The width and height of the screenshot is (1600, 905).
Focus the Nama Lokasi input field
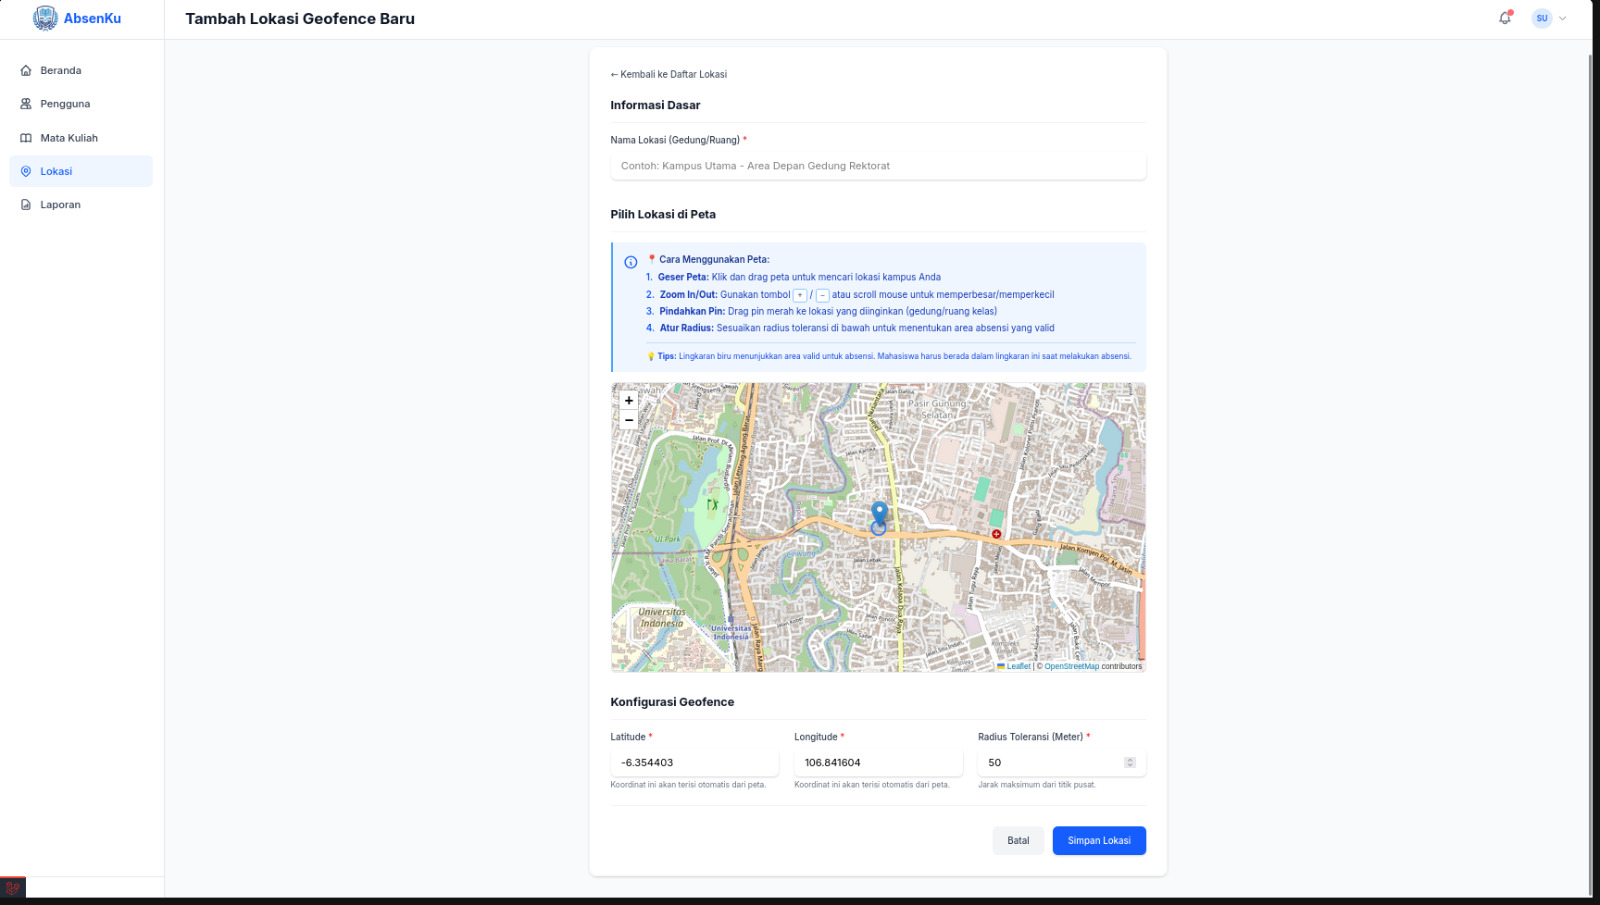coord(878,166)
